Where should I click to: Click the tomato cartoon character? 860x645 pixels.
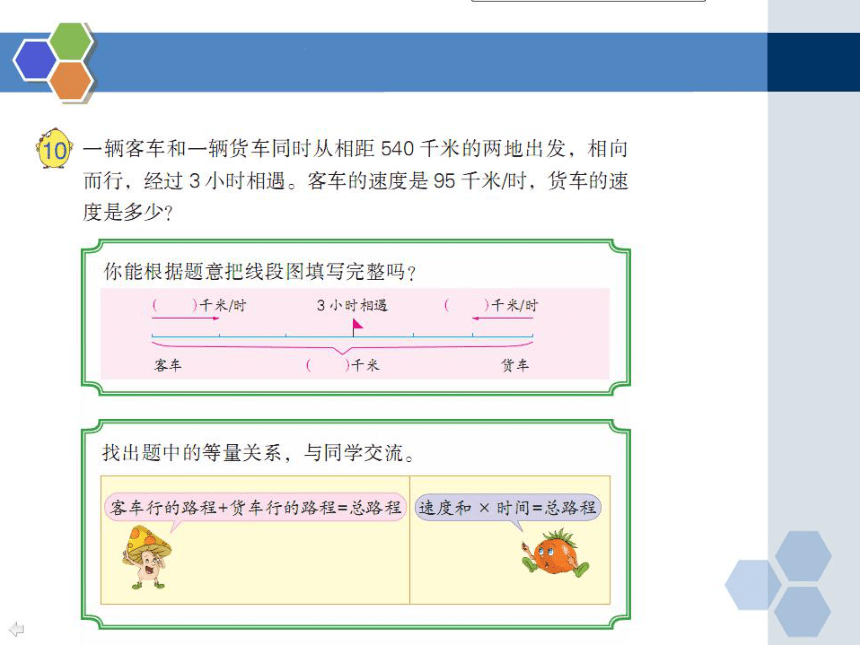coord(555,552)
